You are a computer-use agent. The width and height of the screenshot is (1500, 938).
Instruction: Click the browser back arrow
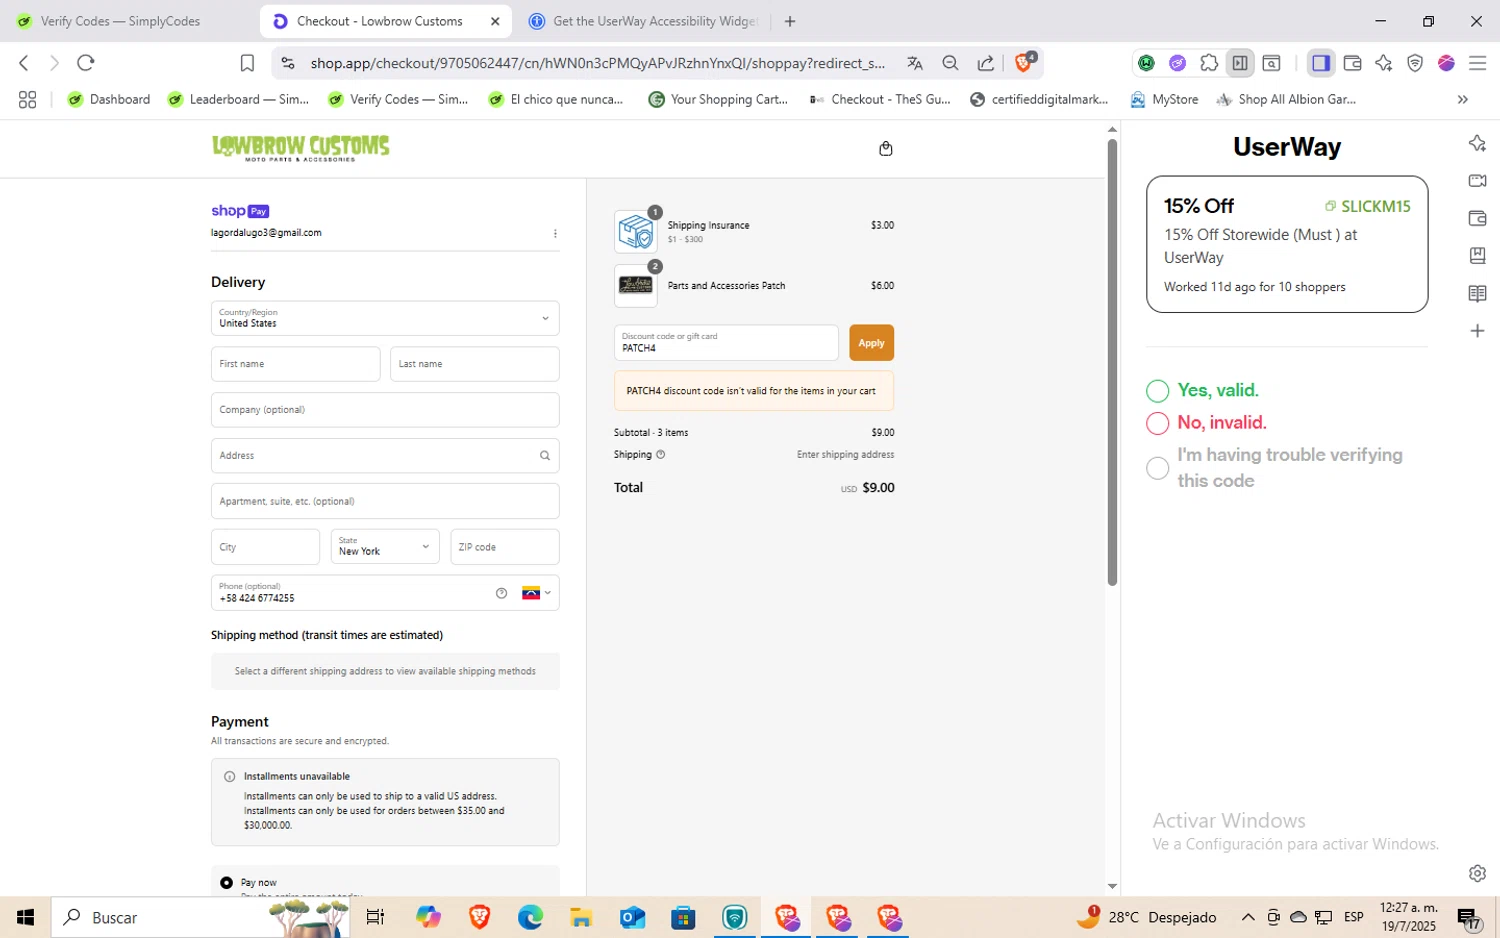click(x=24, y=63)
